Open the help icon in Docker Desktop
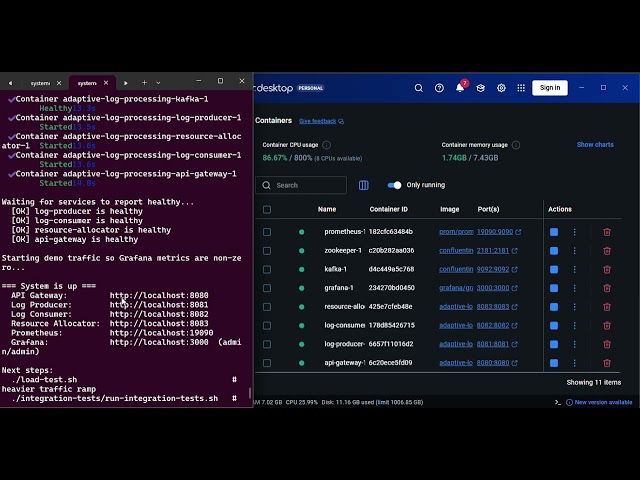The width and height of the screenshot is (640, 480). coord(439,88)
